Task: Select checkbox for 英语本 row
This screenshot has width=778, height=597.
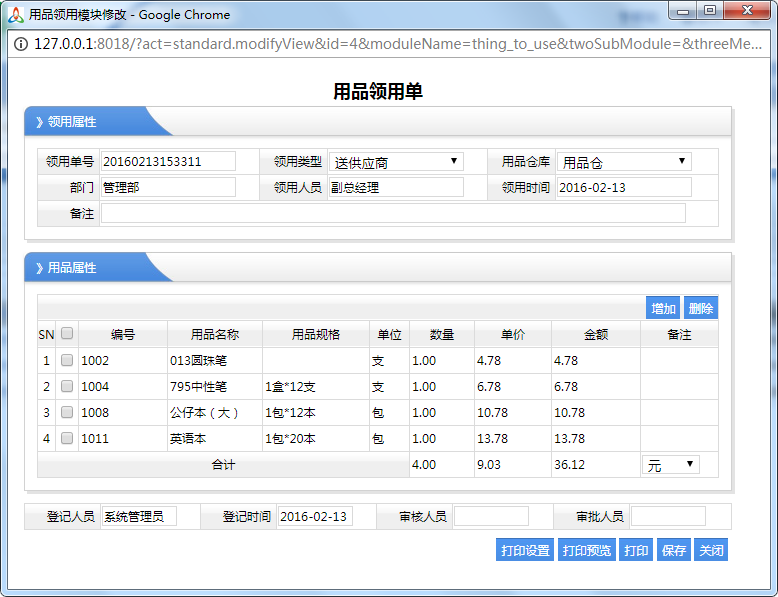Action: (67, 438)
